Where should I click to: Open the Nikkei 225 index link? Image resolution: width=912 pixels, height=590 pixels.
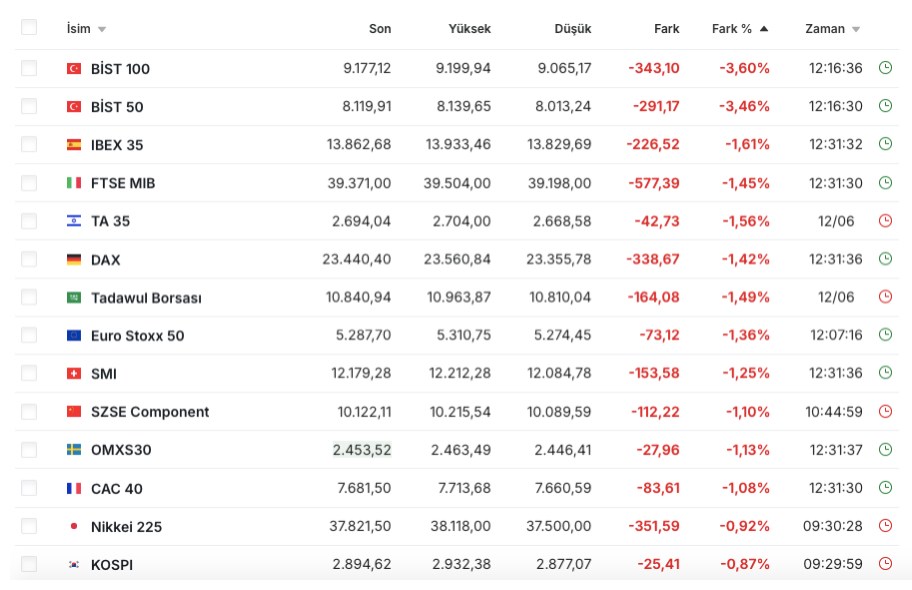point(126,527)
